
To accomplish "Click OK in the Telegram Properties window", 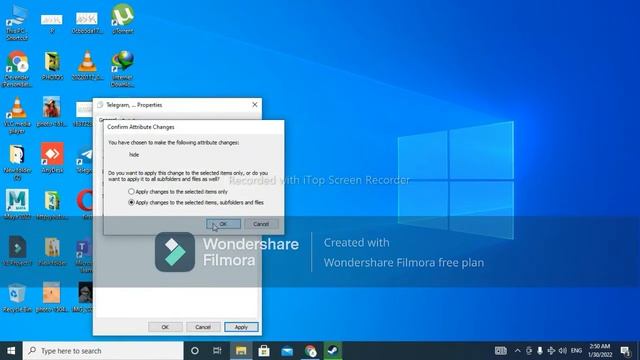I will click(165, 327).
